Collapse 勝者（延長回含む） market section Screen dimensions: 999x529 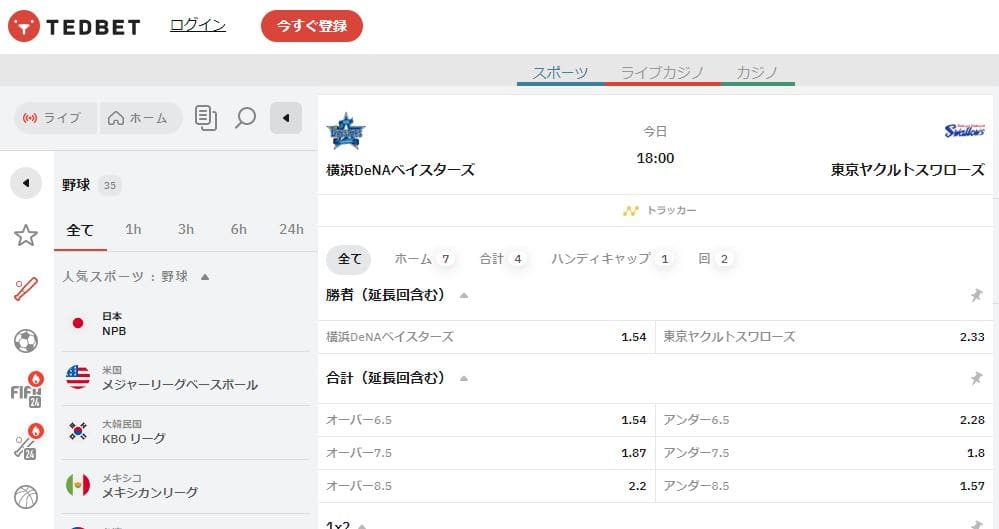tap(464, 295)
